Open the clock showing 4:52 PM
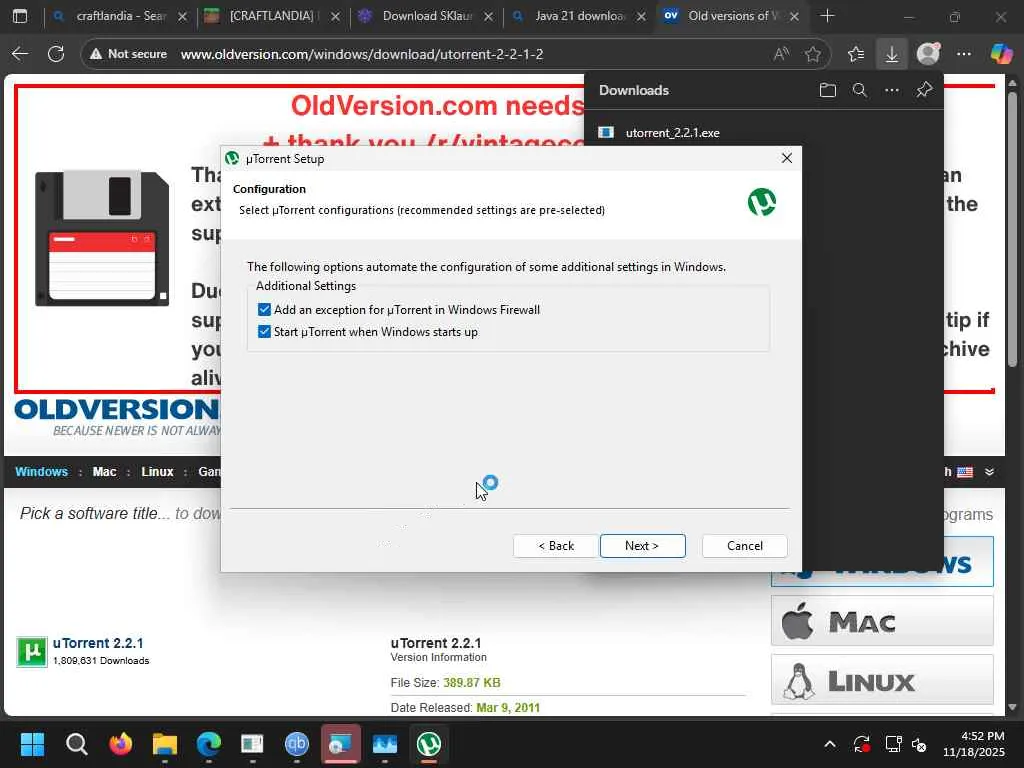Image resolution: width=1024 pixels, height=768 pixels. click(974, 744)
